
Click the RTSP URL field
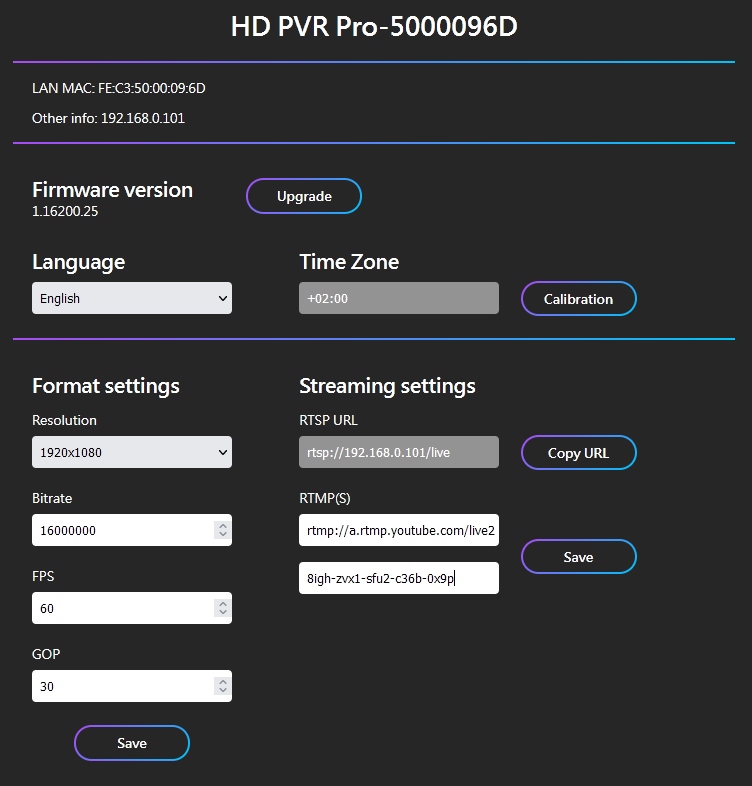coord(398,453)
